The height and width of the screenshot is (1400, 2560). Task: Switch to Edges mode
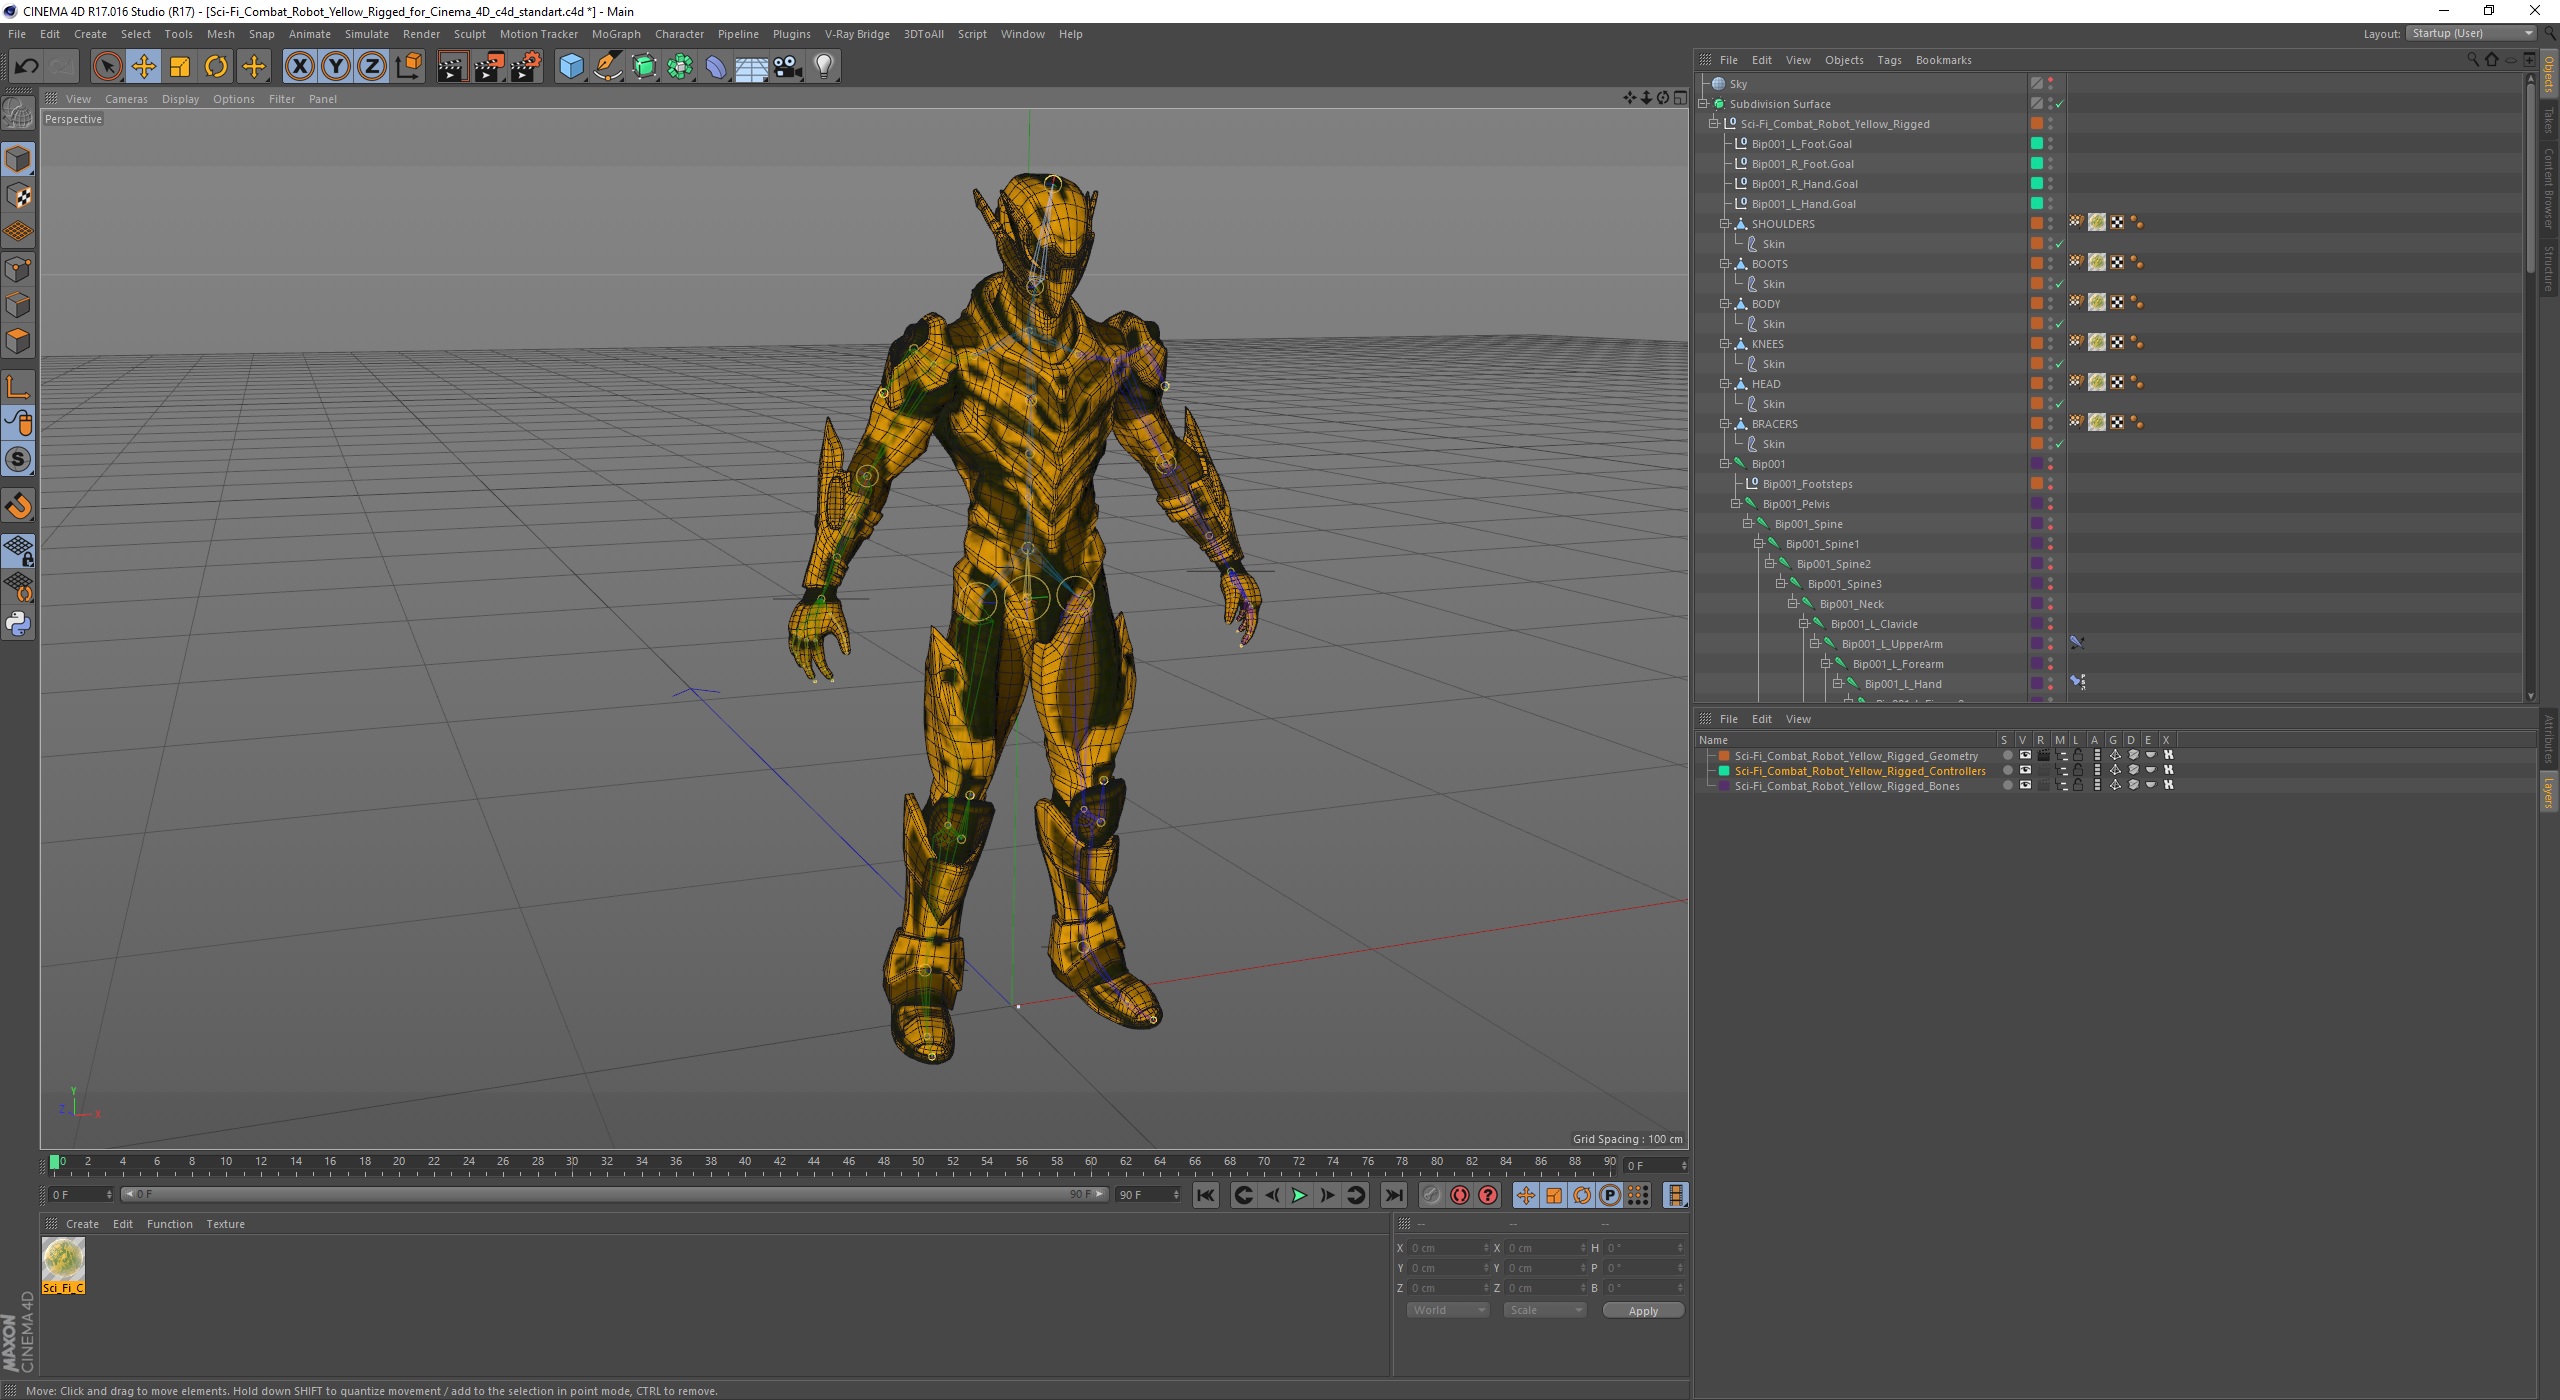click(18, 305)
